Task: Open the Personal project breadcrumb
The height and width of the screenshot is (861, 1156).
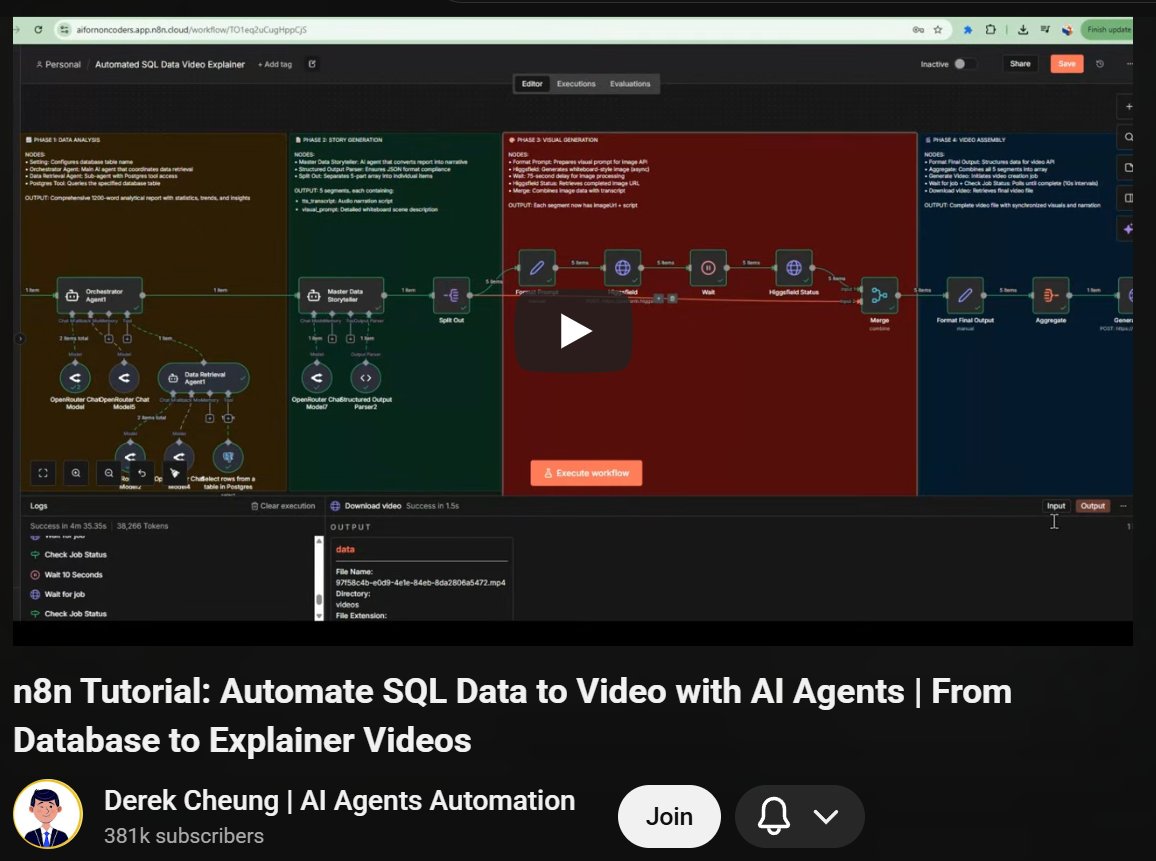Action: [x=58, y=64]
